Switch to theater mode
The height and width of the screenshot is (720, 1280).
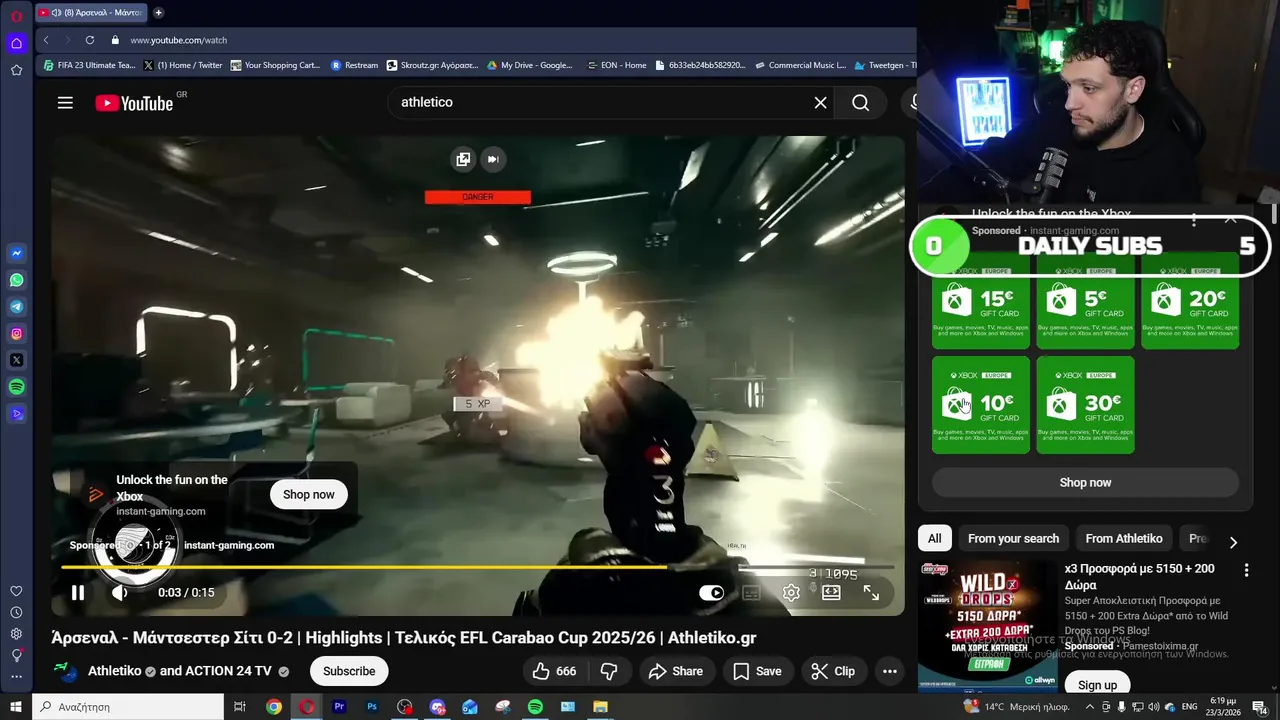[x=831, y=592]
